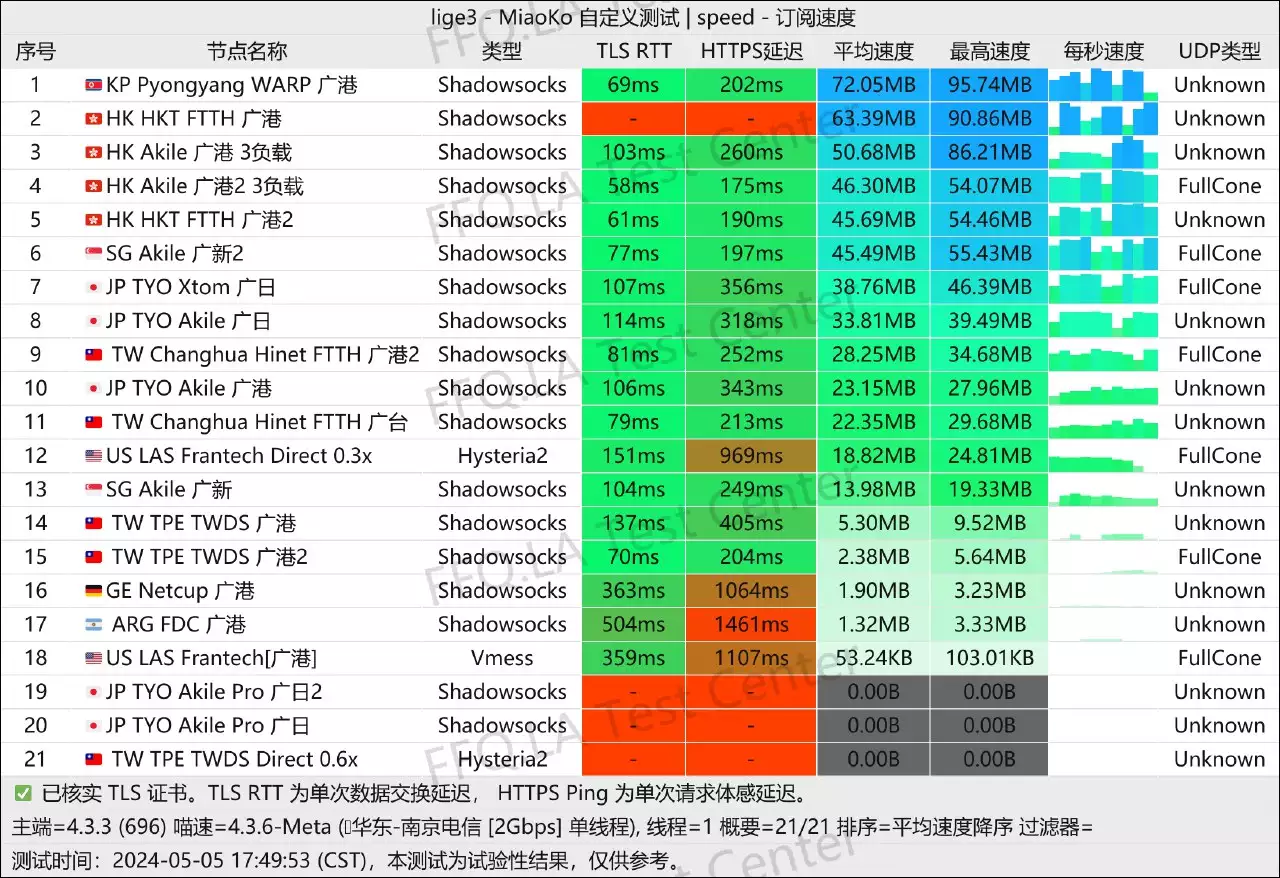Click the green TLS verified checkmark icon
1280x878 pixels.
22,794
